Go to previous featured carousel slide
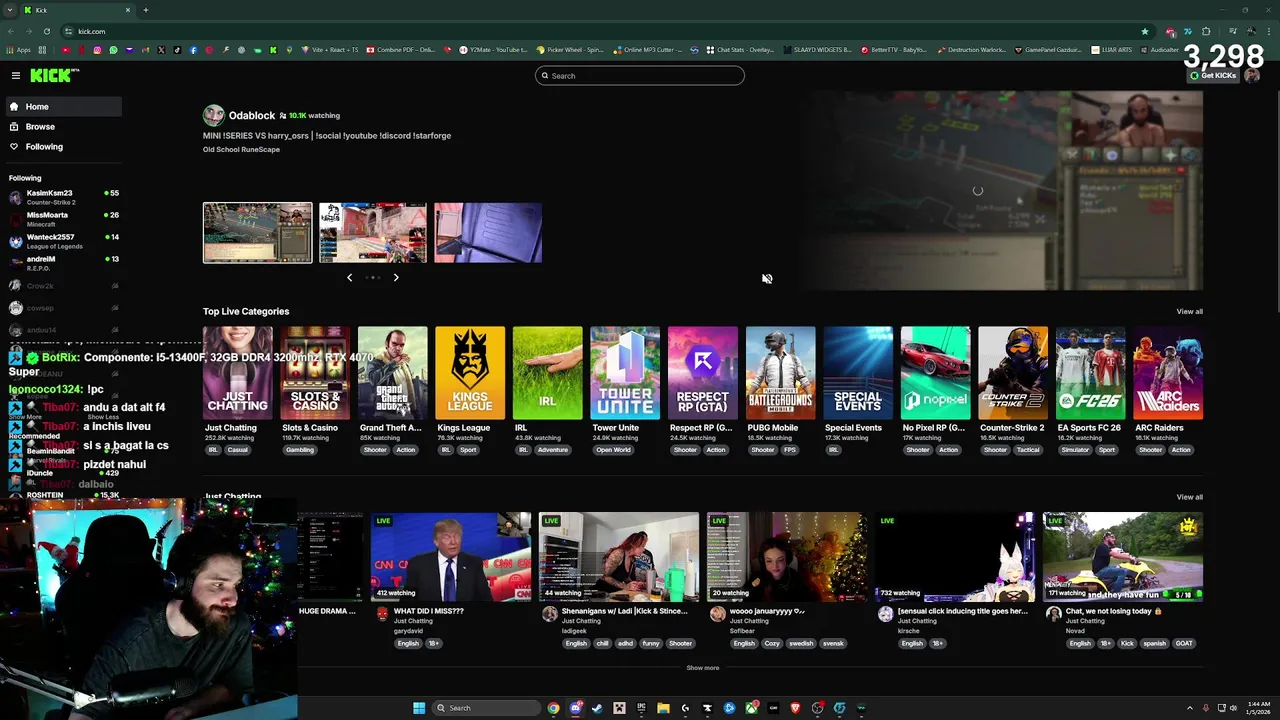Viewport: 1280px width, 720px height. click(x=349, y=278)
